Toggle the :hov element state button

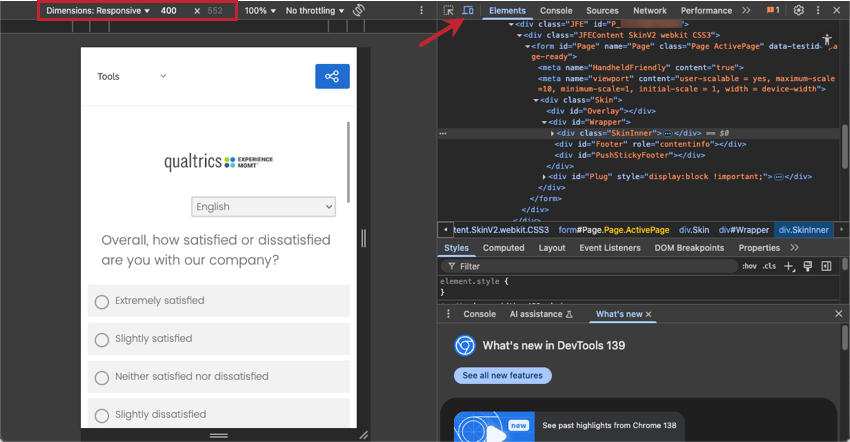748,266
